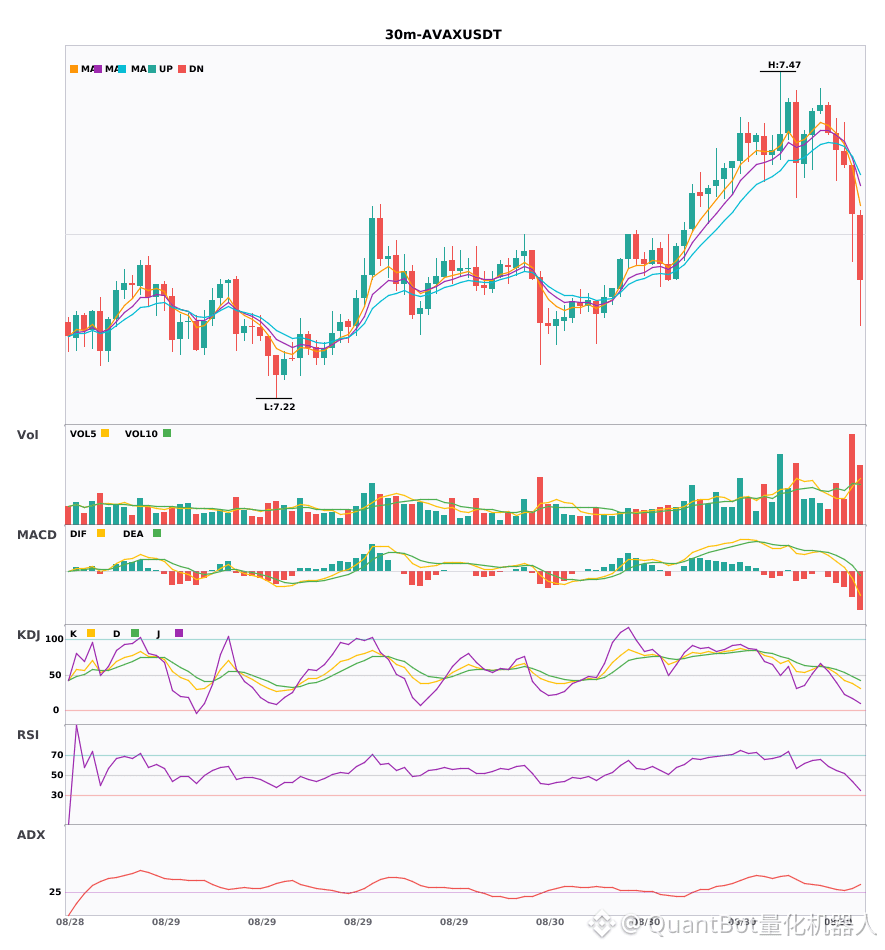Image resolution: width=885 pixels, height=950 pixels.
Task: Click the 25 level on ADX axis
Action: point(55,891)
